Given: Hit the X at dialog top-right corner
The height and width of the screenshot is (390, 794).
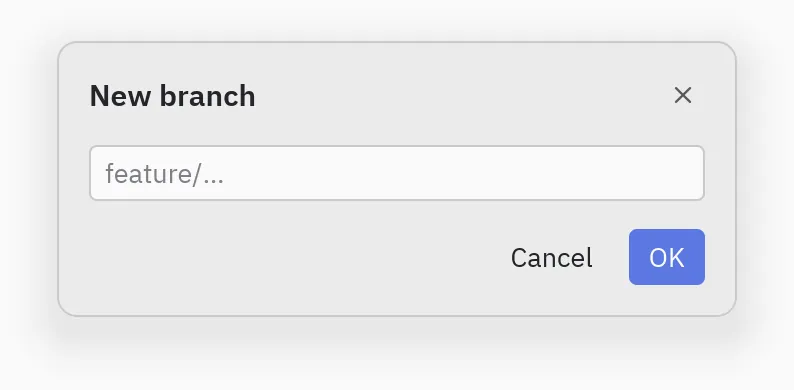Looking at the screenshot, I should click(x=683, y=95).
